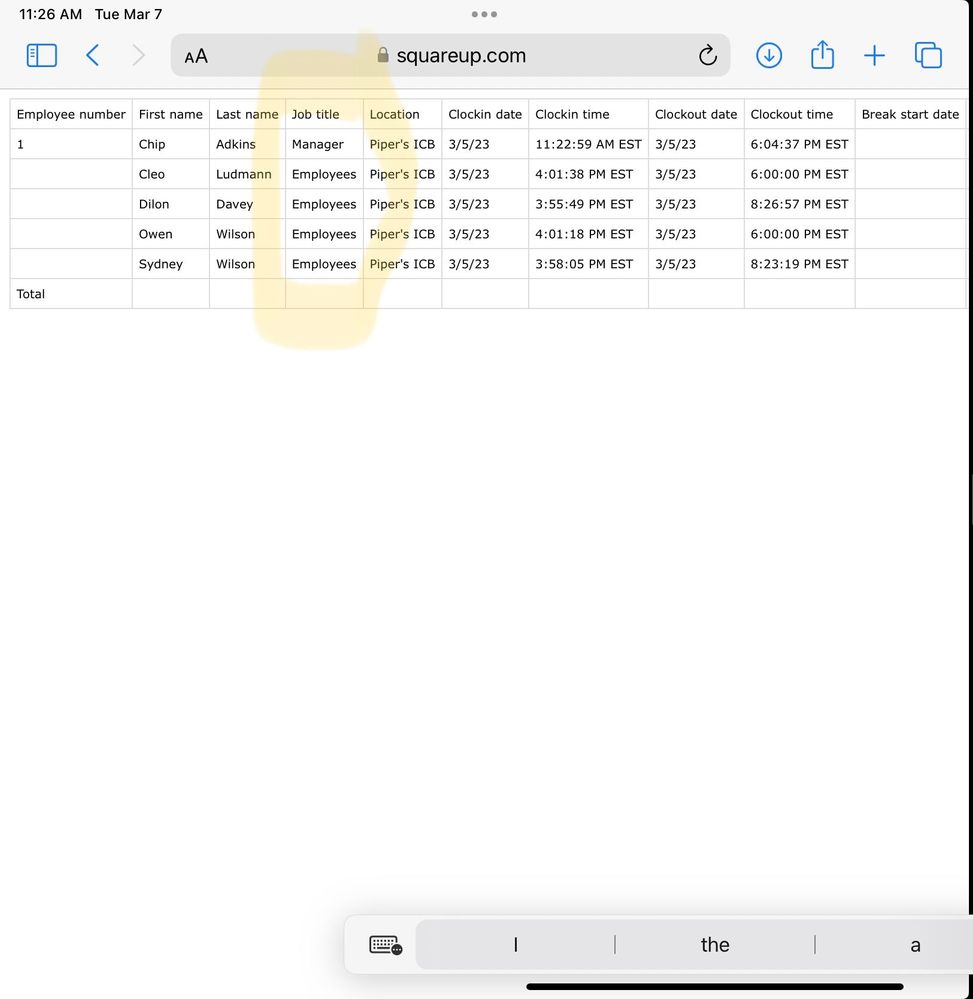Tap the squareup.com address field
Screen dimensions: 973x999
coord(460,56)
